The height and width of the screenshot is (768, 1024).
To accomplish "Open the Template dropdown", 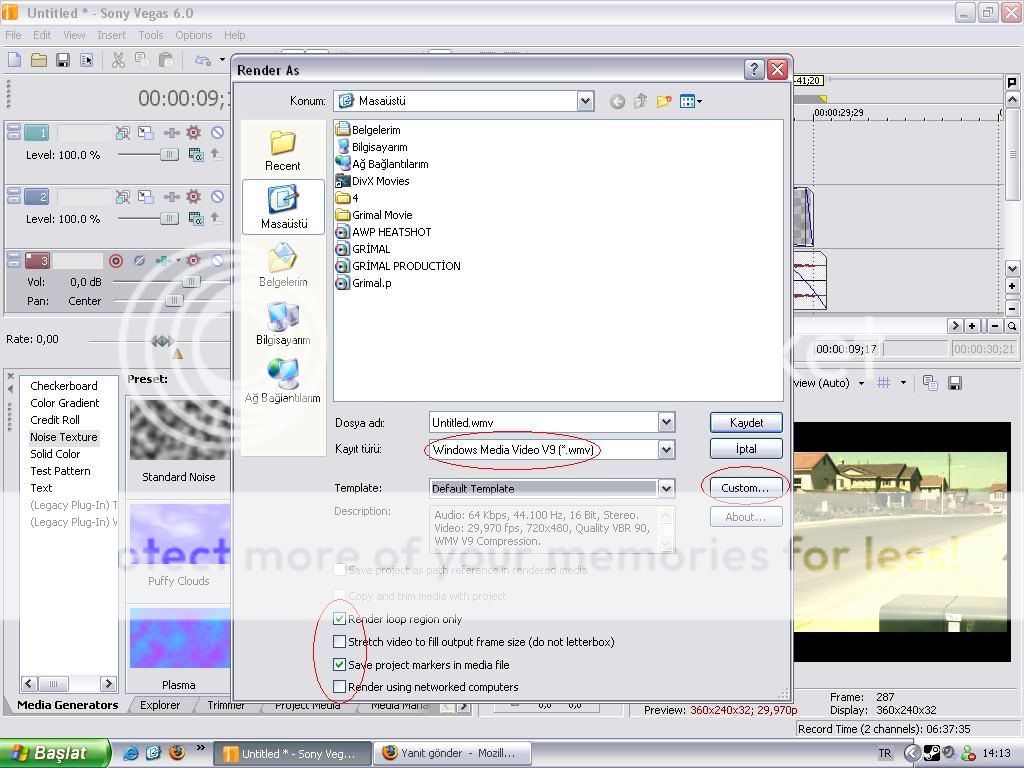I will pyautogui.click(x=666, y=488).
